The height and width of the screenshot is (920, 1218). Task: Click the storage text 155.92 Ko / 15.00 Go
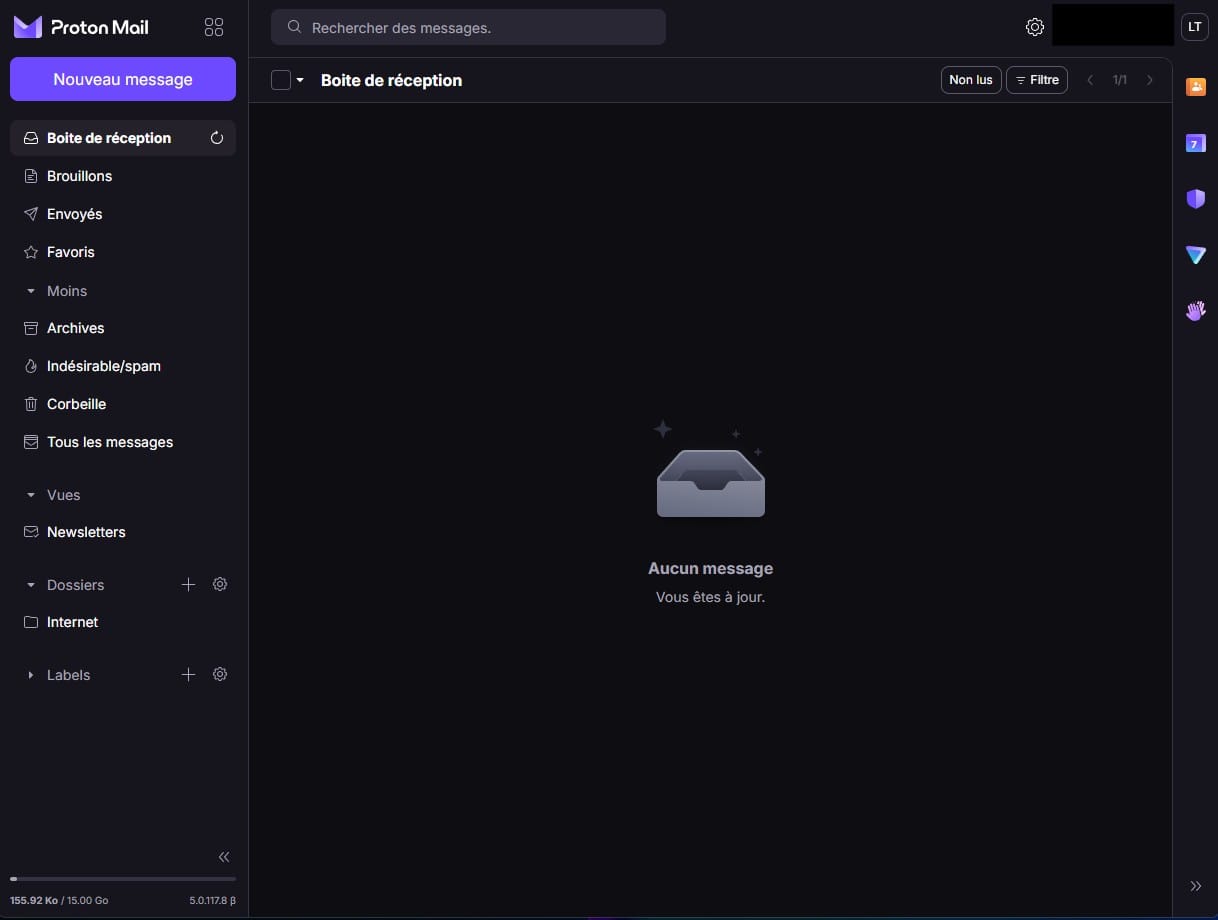(x=59, y=901)
